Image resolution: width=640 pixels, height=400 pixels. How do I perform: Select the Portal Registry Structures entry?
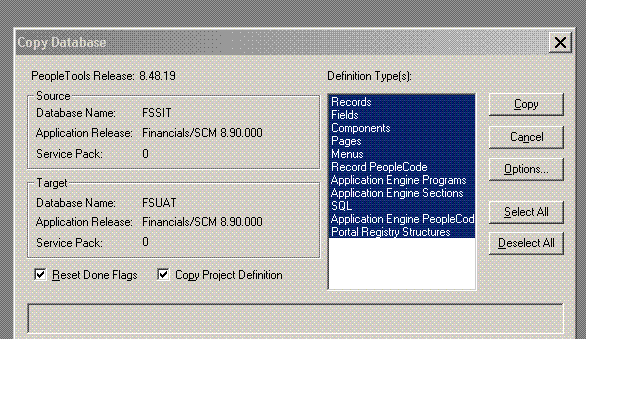[402, 232]
